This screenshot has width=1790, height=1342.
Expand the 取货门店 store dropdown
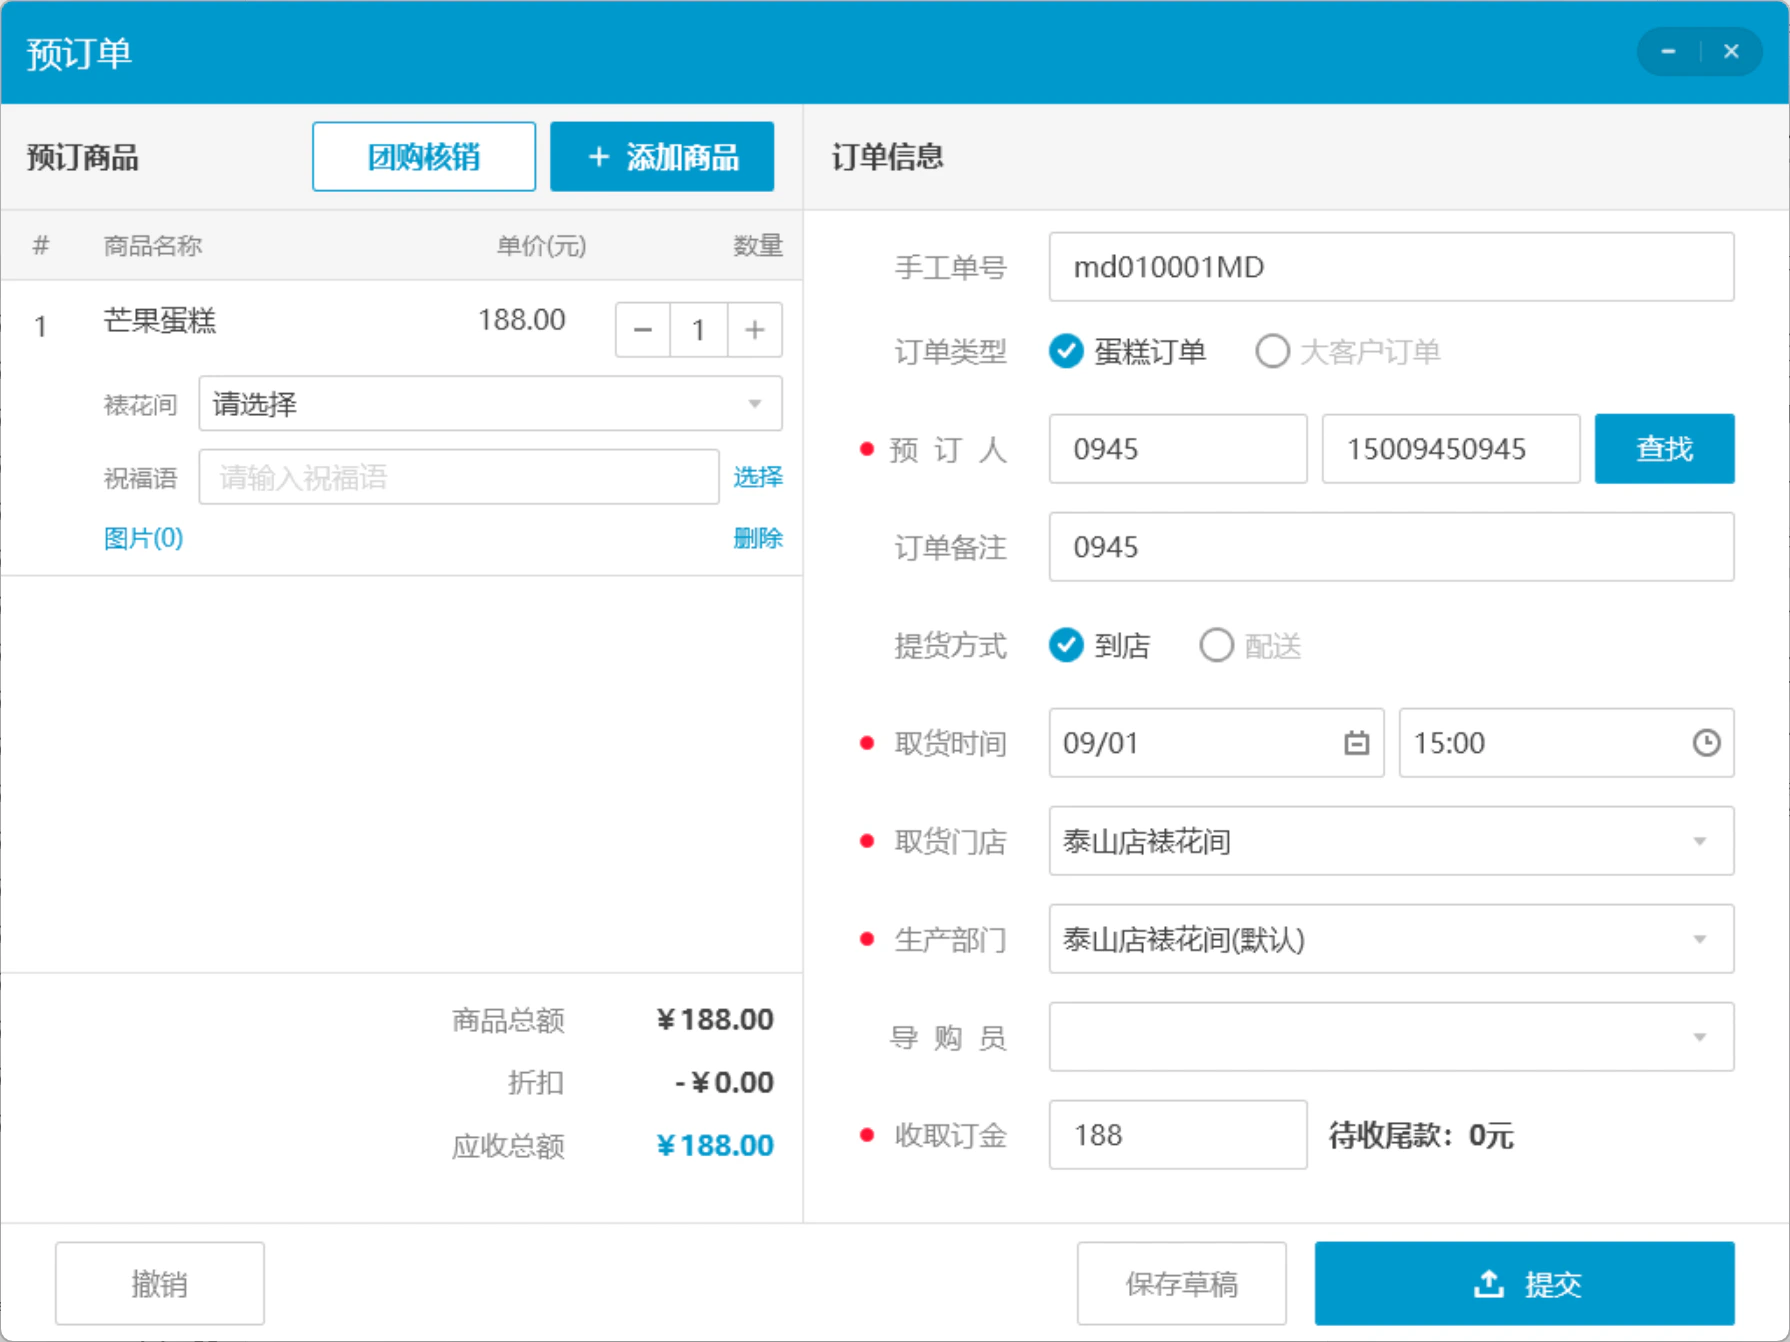click(x=1391, y=841)
